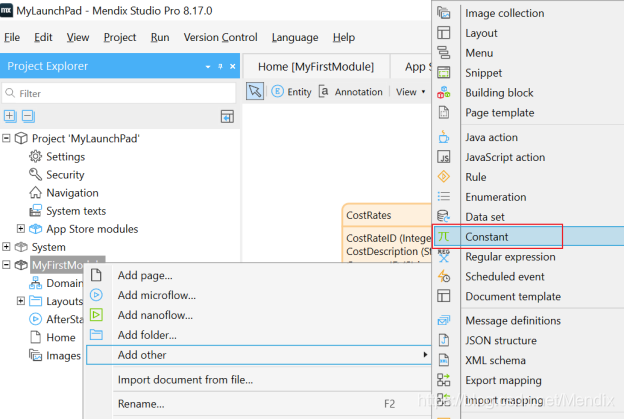Click the JavaScript action JS icon
Screen dimensions: 624x419
[x=444, y=157]
